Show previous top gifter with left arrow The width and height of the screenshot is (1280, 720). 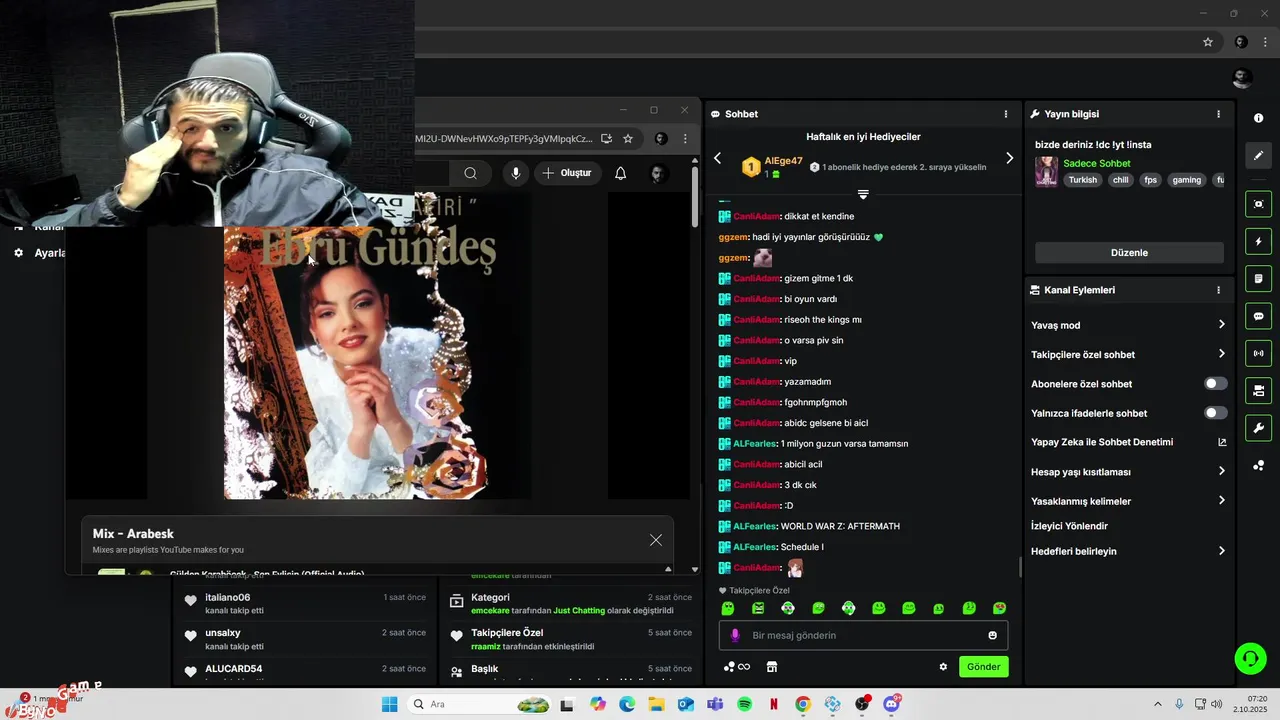(x=717, y=158)
